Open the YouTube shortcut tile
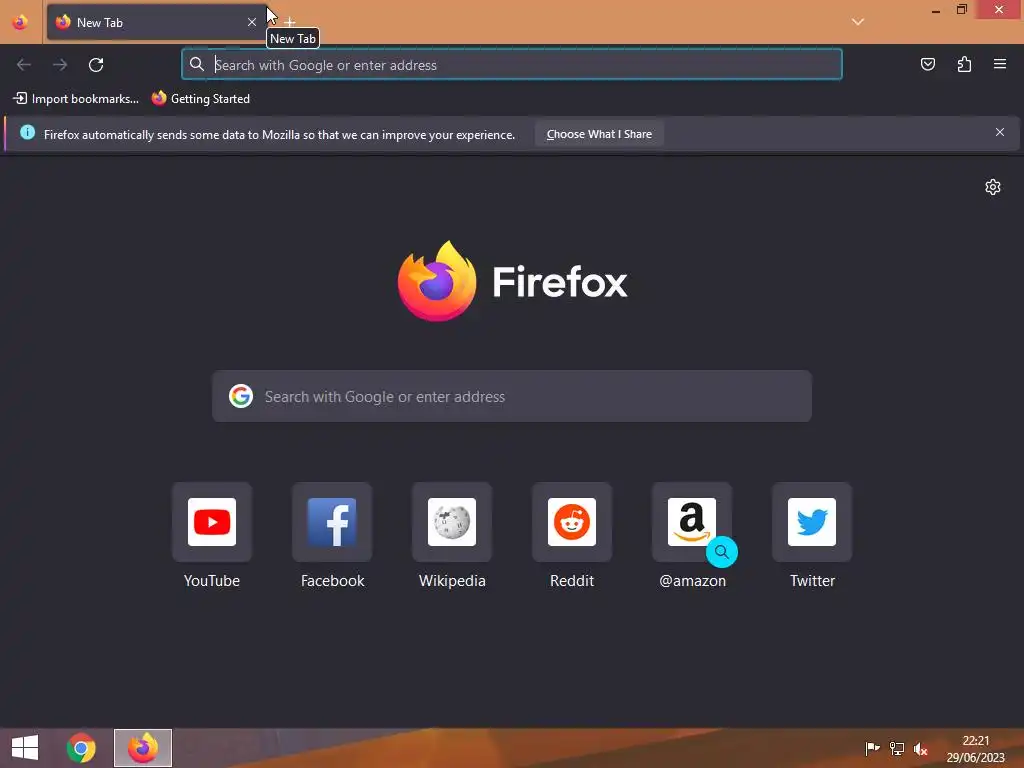The height and width of the screenshot is (768, 1024). tap(212, 522)
